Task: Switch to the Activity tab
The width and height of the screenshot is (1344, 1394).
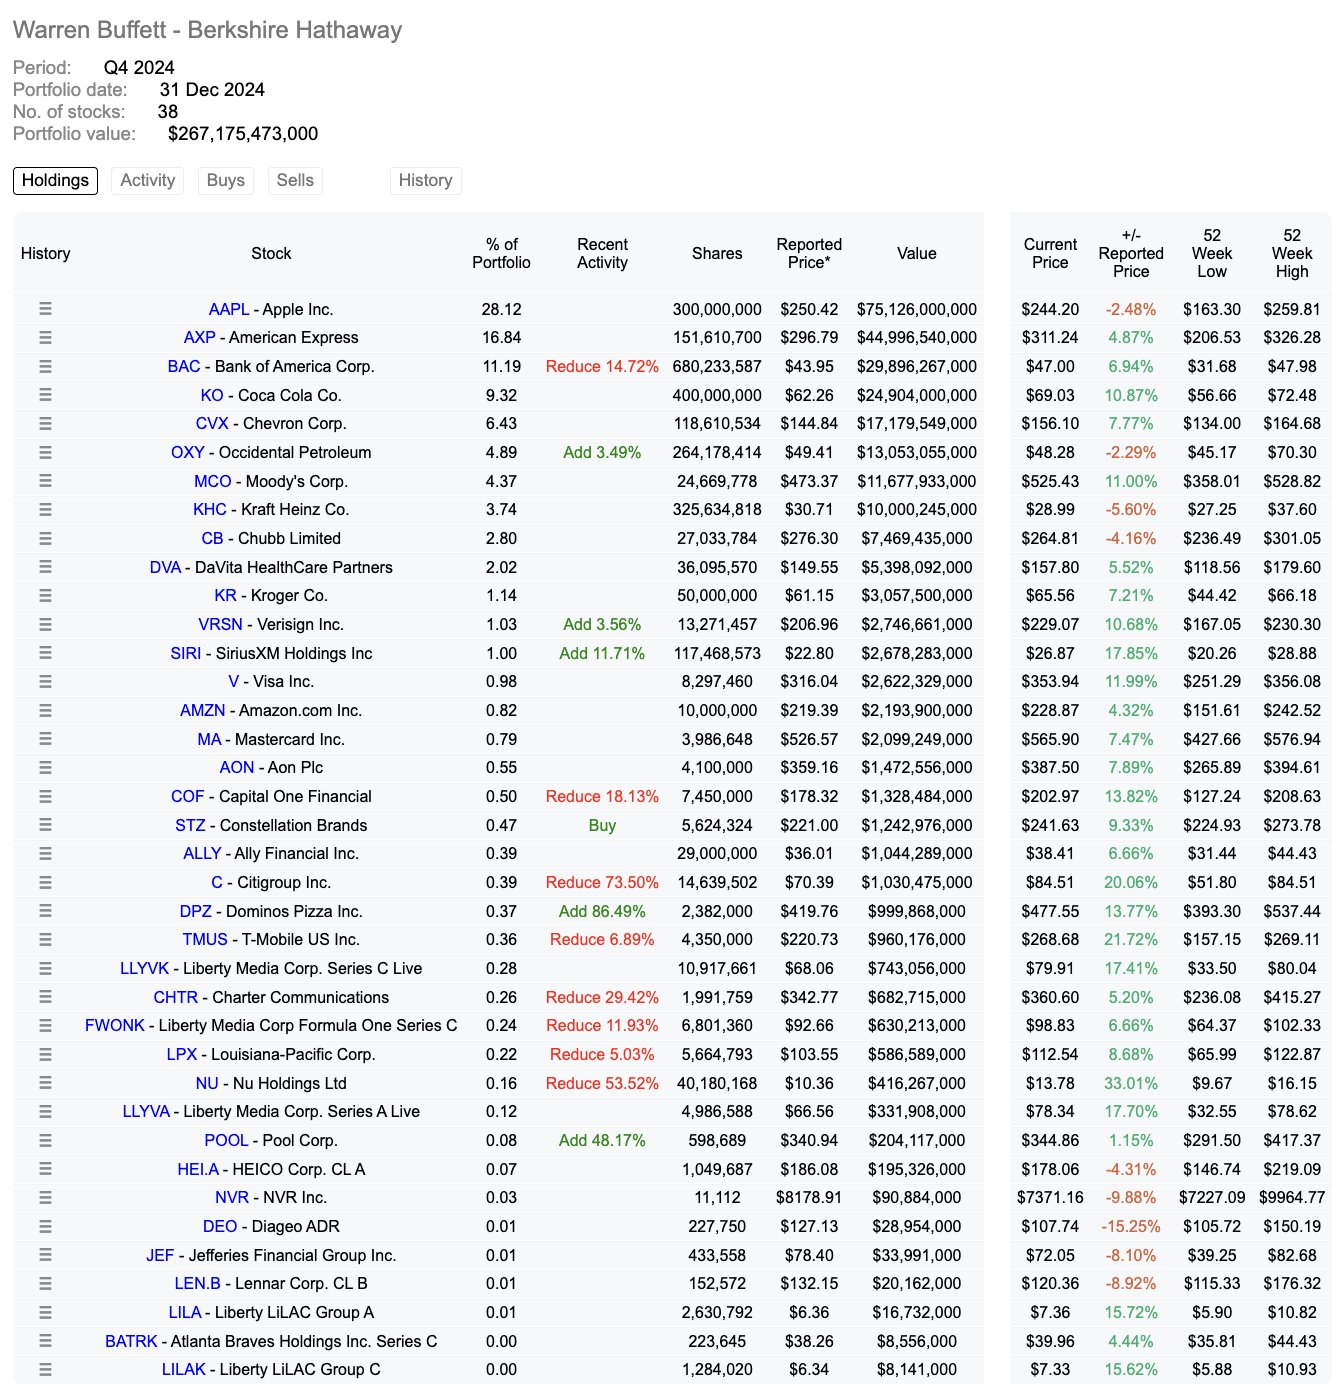Action: [147, 180]
